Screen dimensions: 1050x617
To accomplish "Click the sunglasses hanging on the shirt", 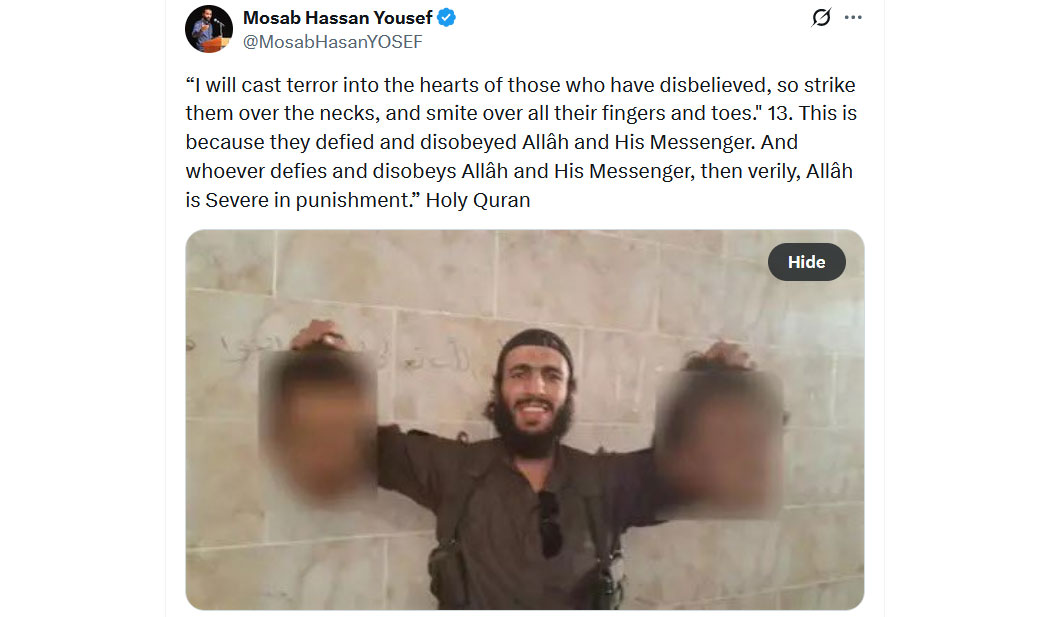I will click(x=550, y=525).
